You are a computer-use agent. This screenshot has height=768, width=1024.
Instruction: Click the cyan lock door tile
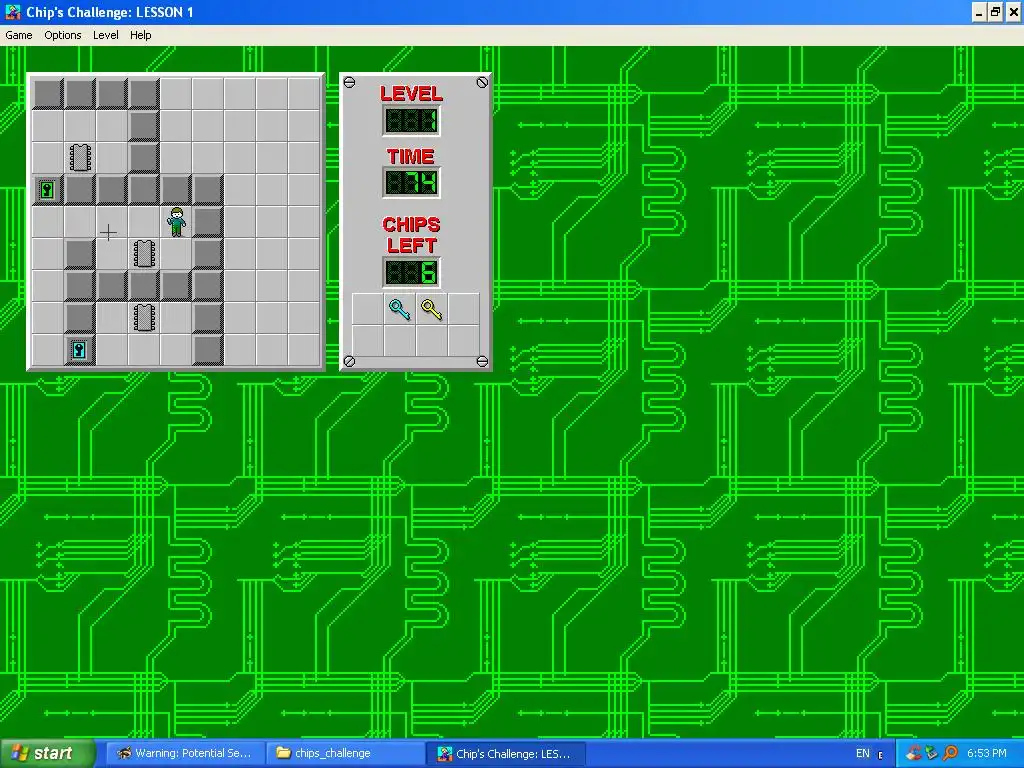click(80, 350)
